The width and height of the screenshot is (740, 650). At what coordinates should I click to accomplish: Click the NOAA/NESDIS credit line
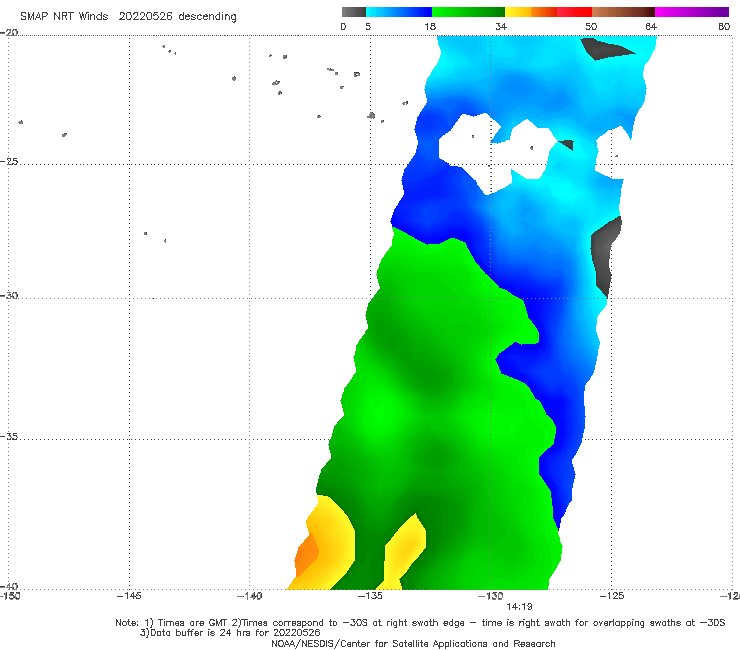(413, 643)
